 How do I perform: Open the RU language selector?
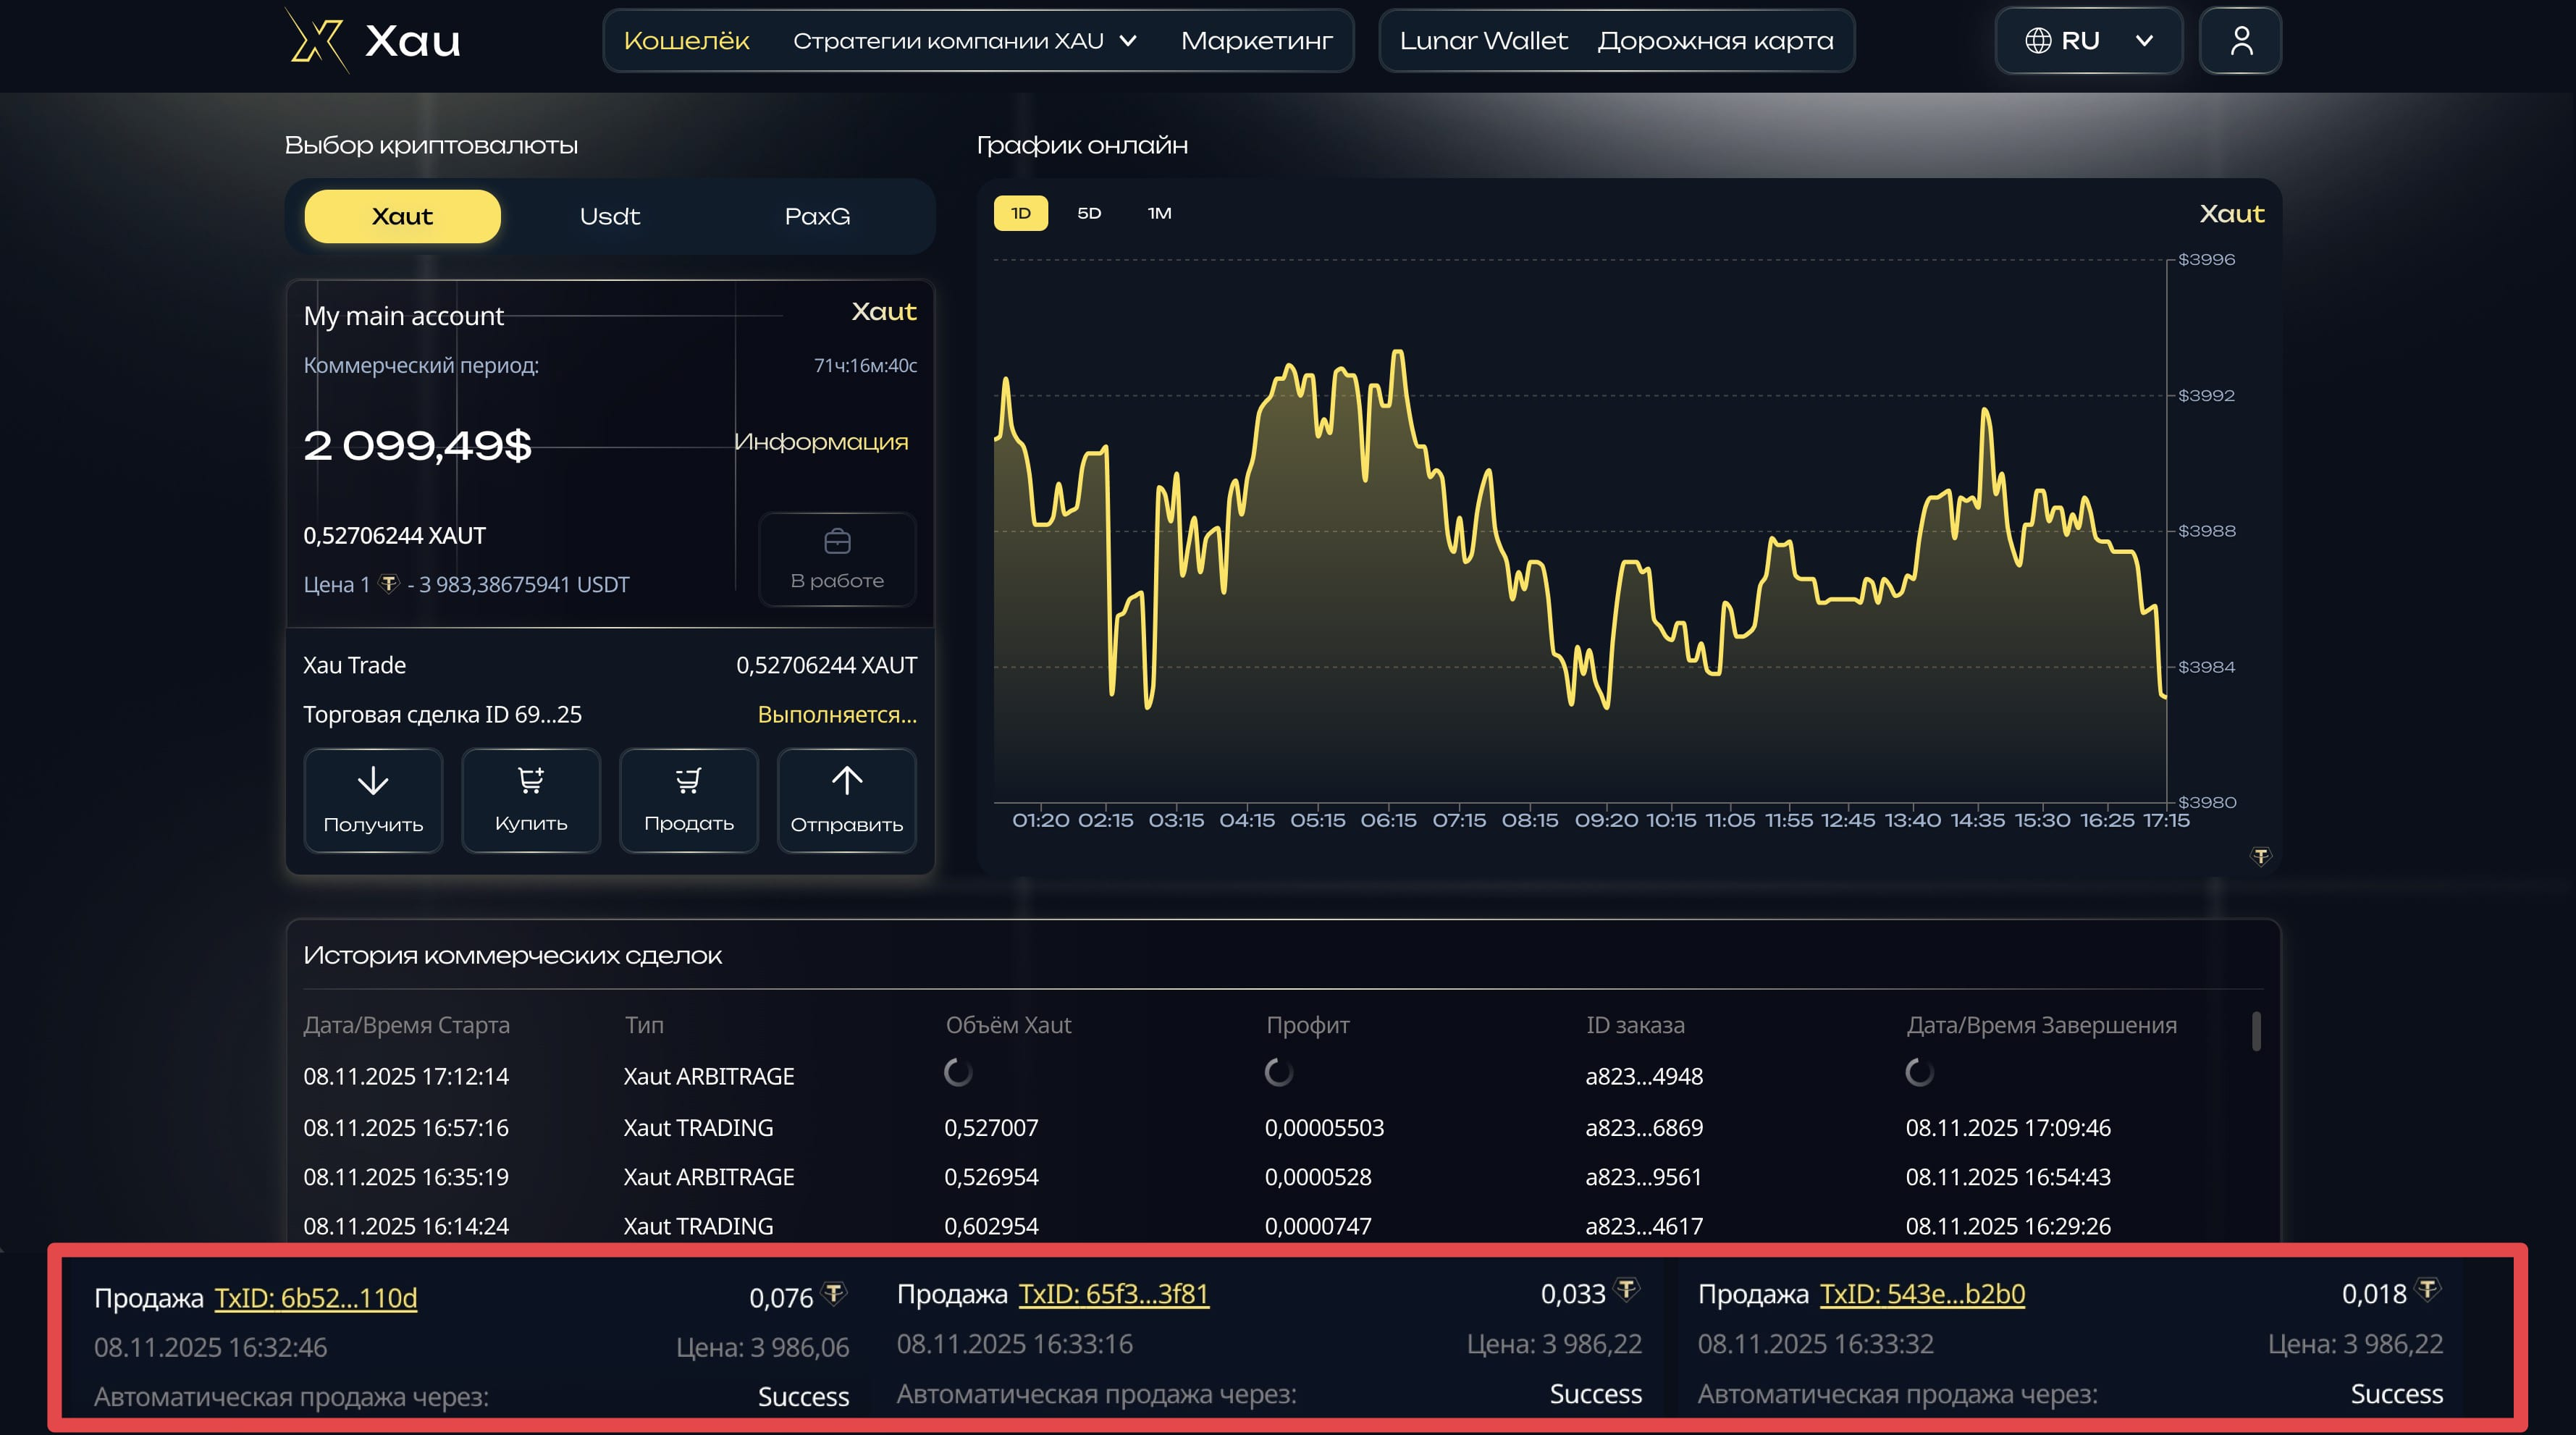pos(2088,41)
